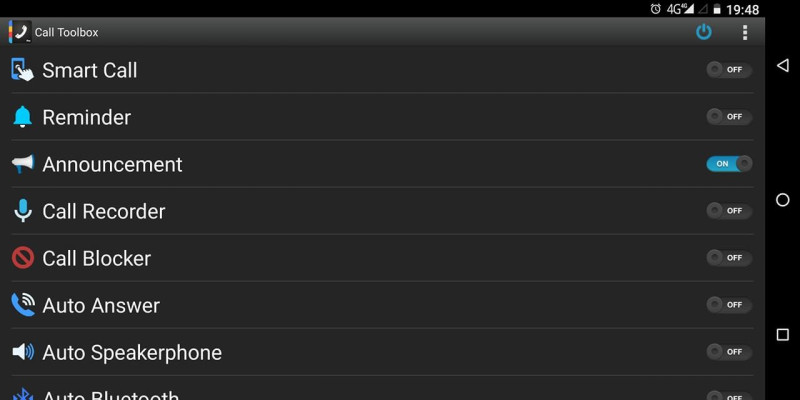Screen dimensions: 800x400
Task: Click the Call Recorder microphone icon
Action: coord(22,211)
